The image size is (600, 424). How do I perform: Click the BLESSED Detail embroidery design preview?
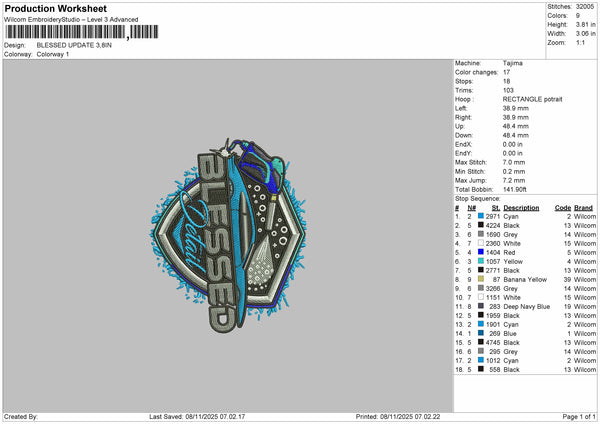[x=228, y=234]
